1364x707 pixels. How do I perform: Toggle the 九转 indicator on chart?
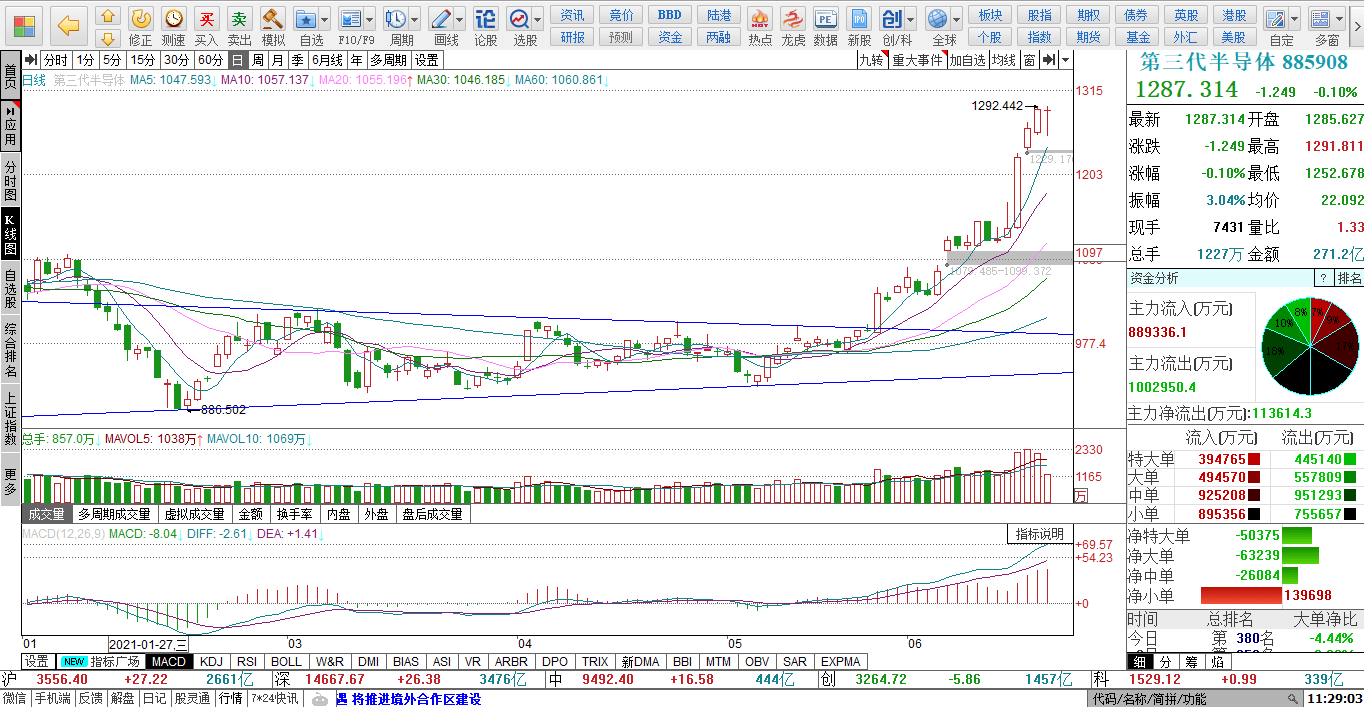[x=871, y=60]
